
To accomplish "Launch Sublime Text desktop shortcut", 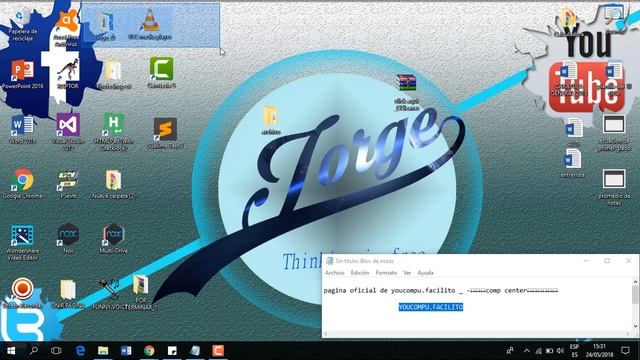I will [165, 133].
